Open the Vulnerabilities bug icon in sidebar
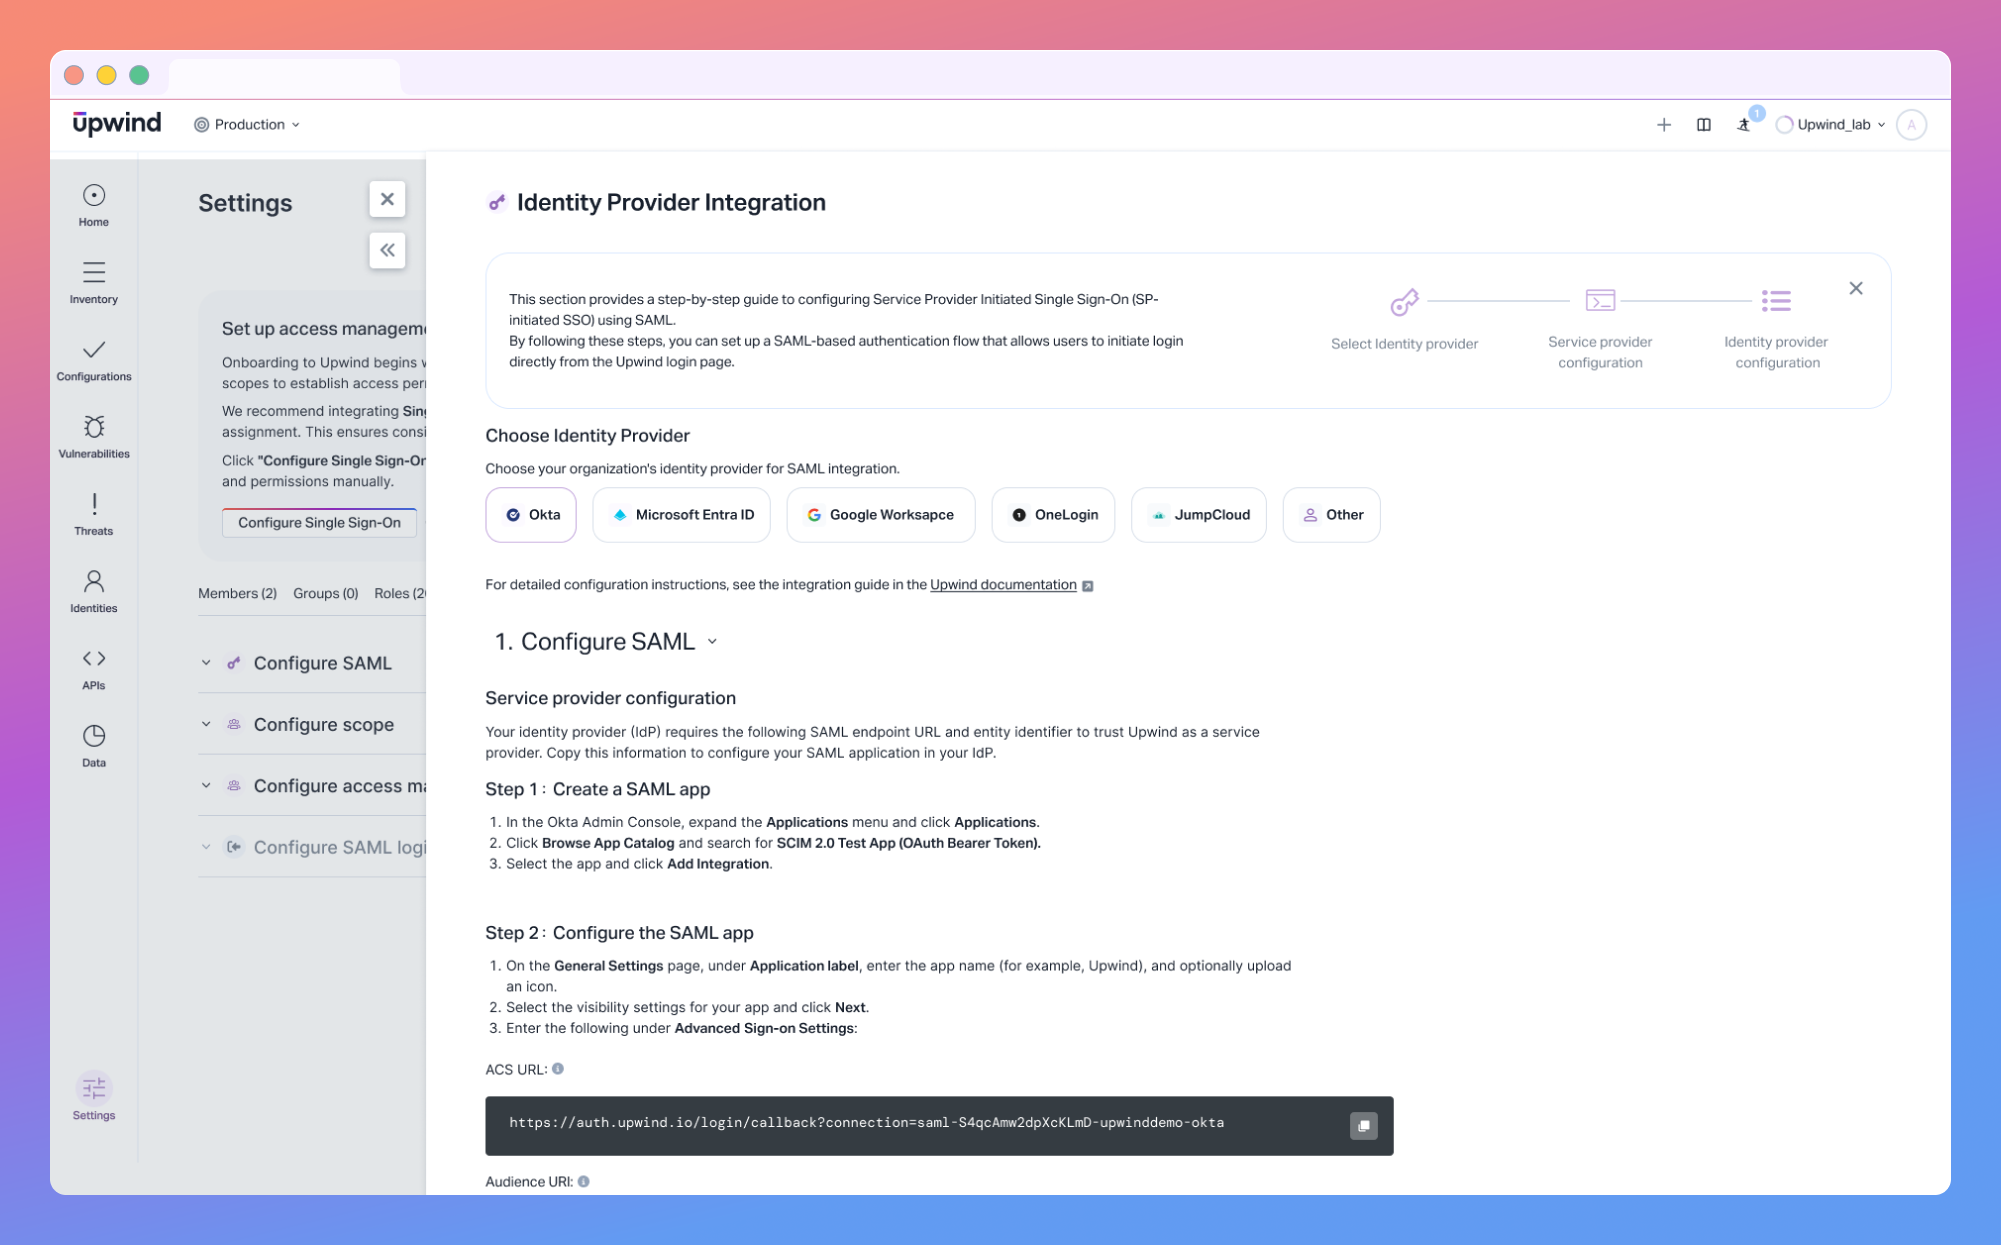The width and height of the screenshot is (2001, 1245). pyautogui.click(x=93, y=436)
